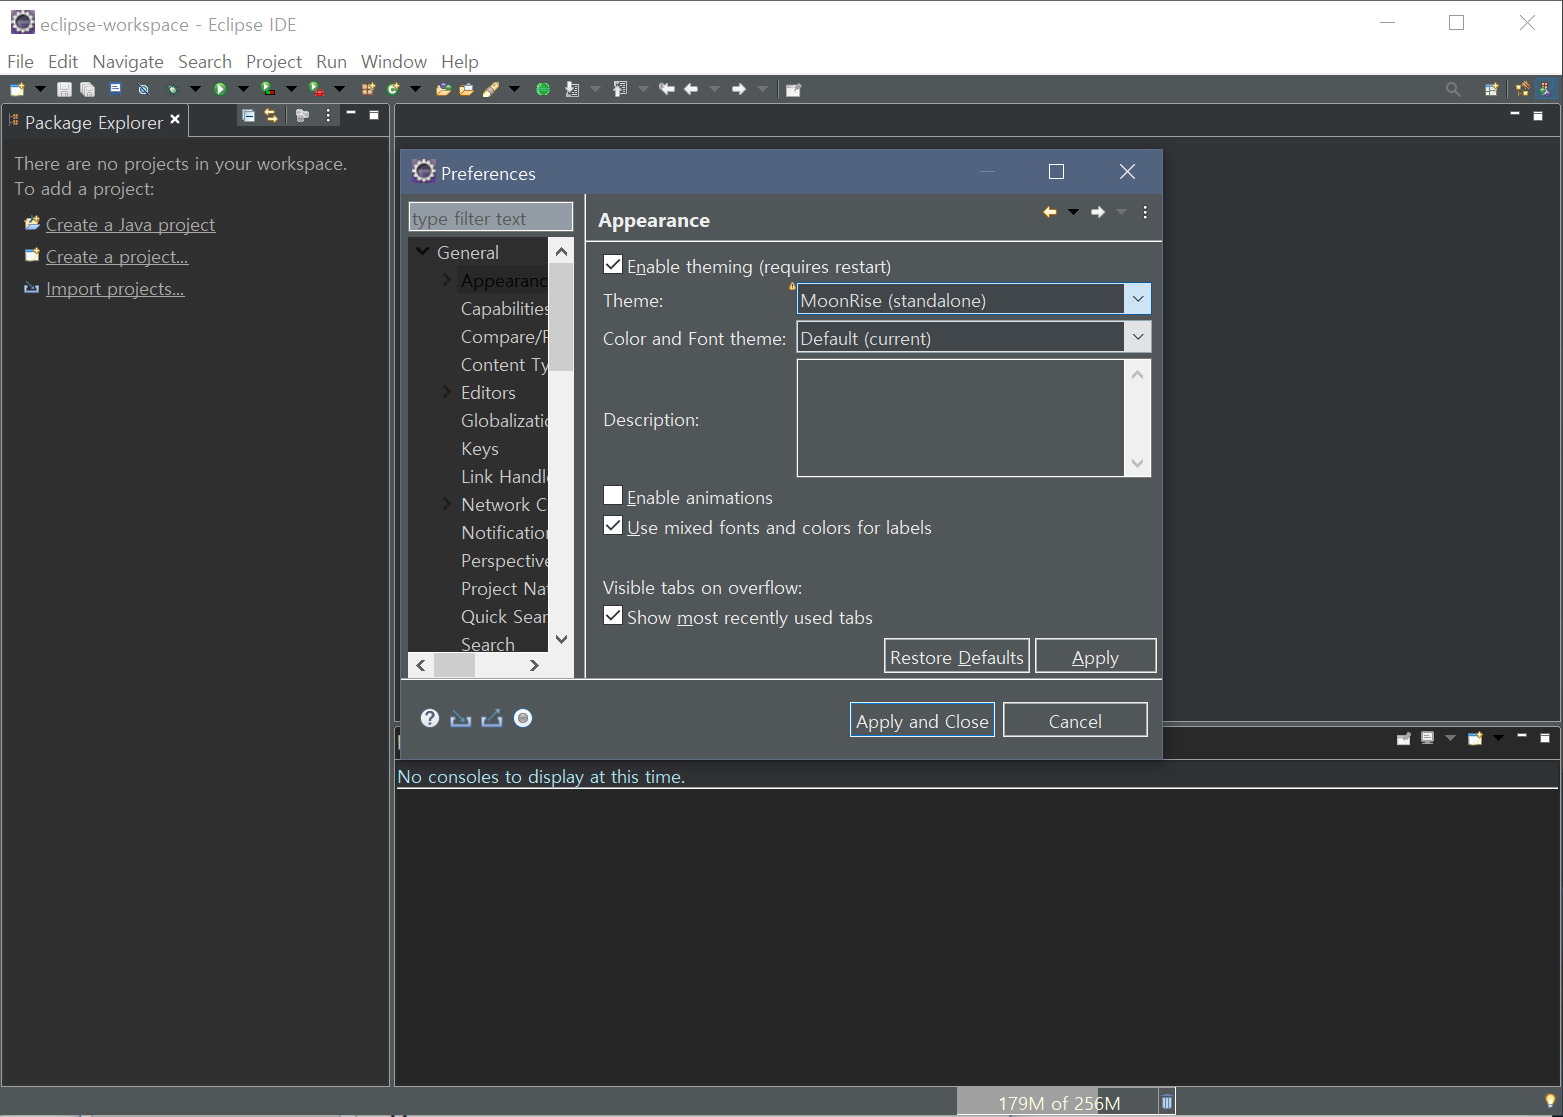Image resolution: width=1563 pixels, height=1117 pixels.
Task: Click the Import projects link
Action: tap(115, 289)
